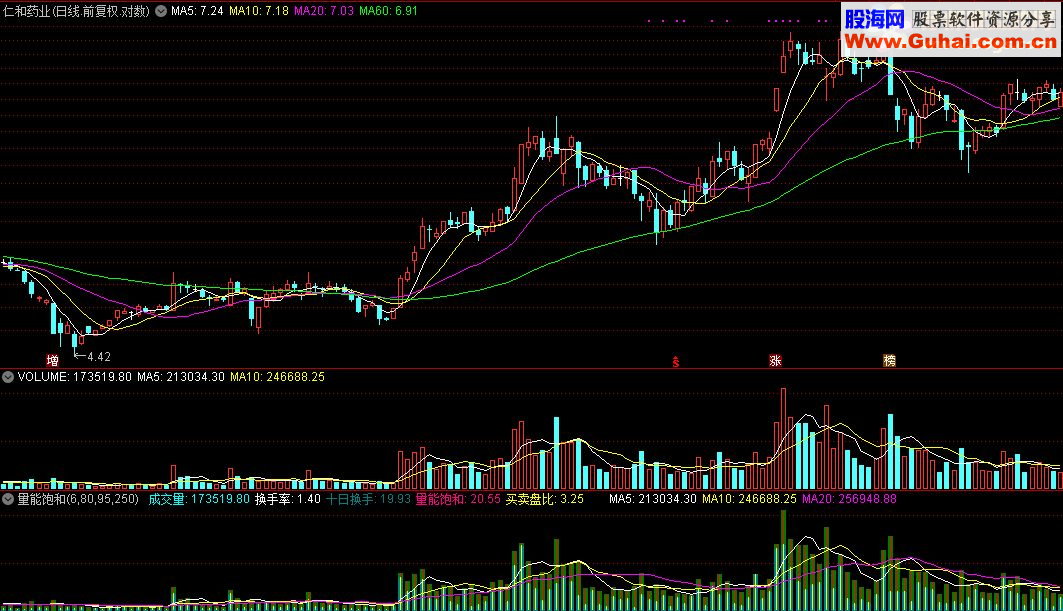Click the 4.42 lowest price label
This screenshot has height=611, width=1063.
click(99, 357)
